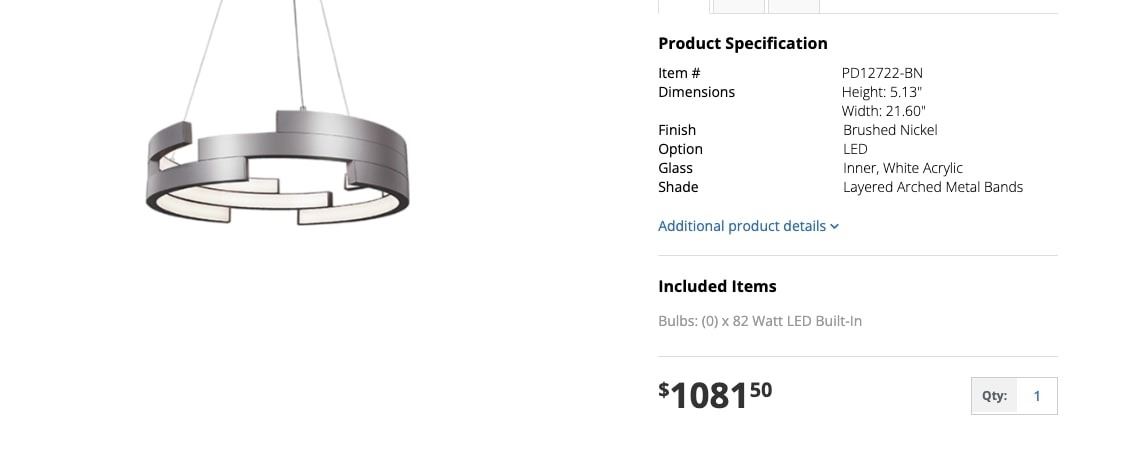Switch to the middle tab above Product Specification
The height and width of the screenshot is (450, 1139).
739,5
